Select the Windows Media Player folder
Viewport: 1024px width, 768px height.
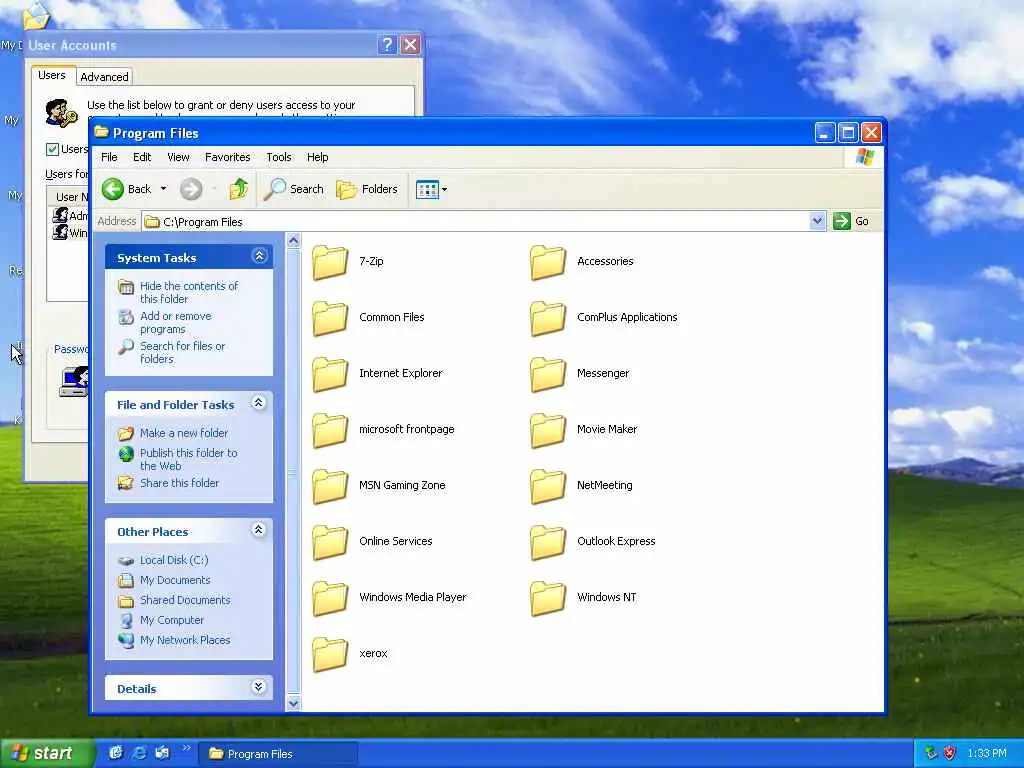(x=389, y=598)
